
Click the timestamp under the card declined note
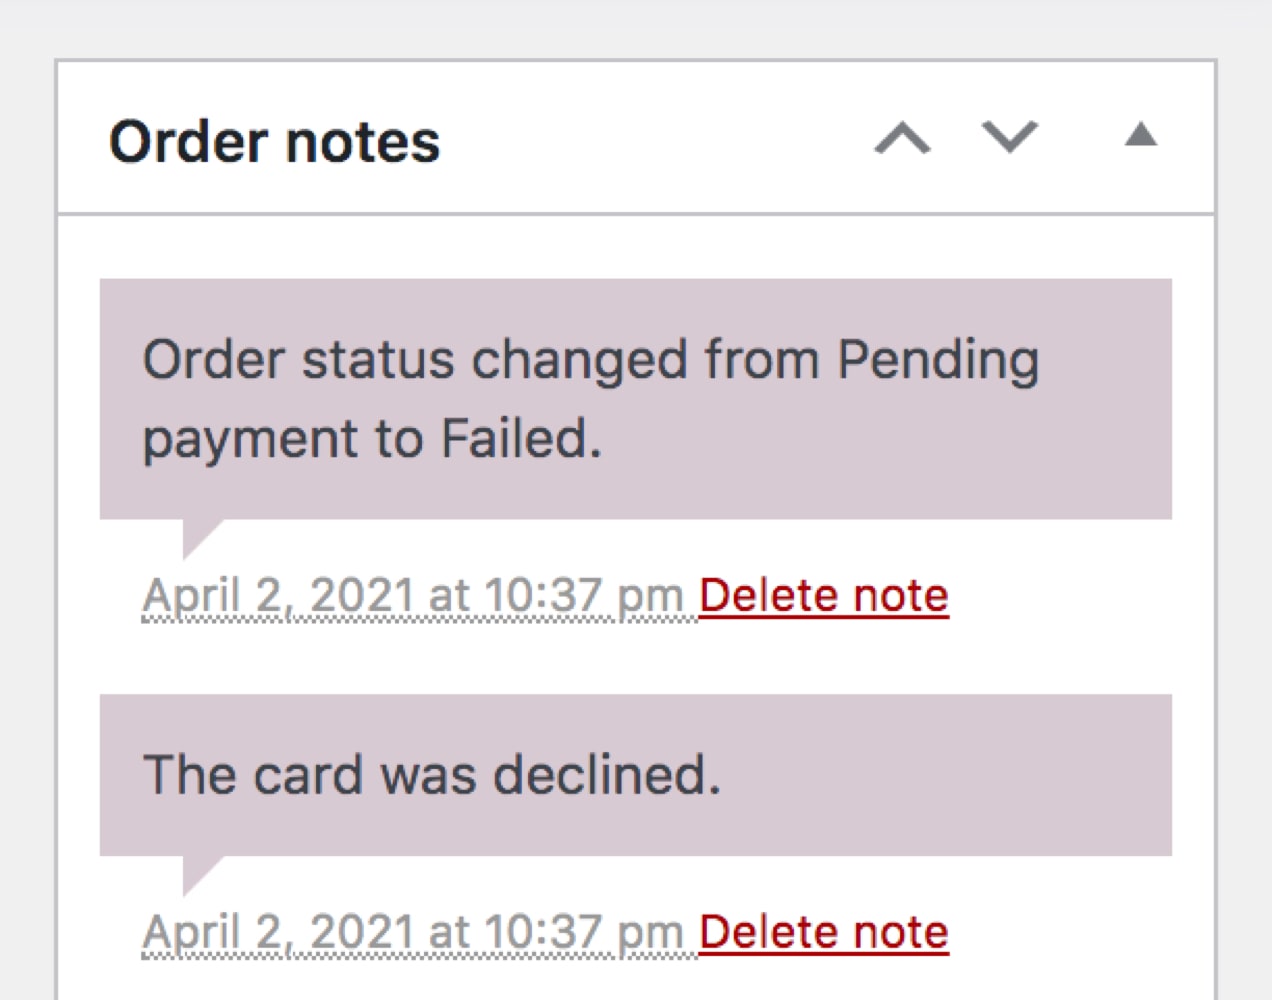click(x=412, y=932)
